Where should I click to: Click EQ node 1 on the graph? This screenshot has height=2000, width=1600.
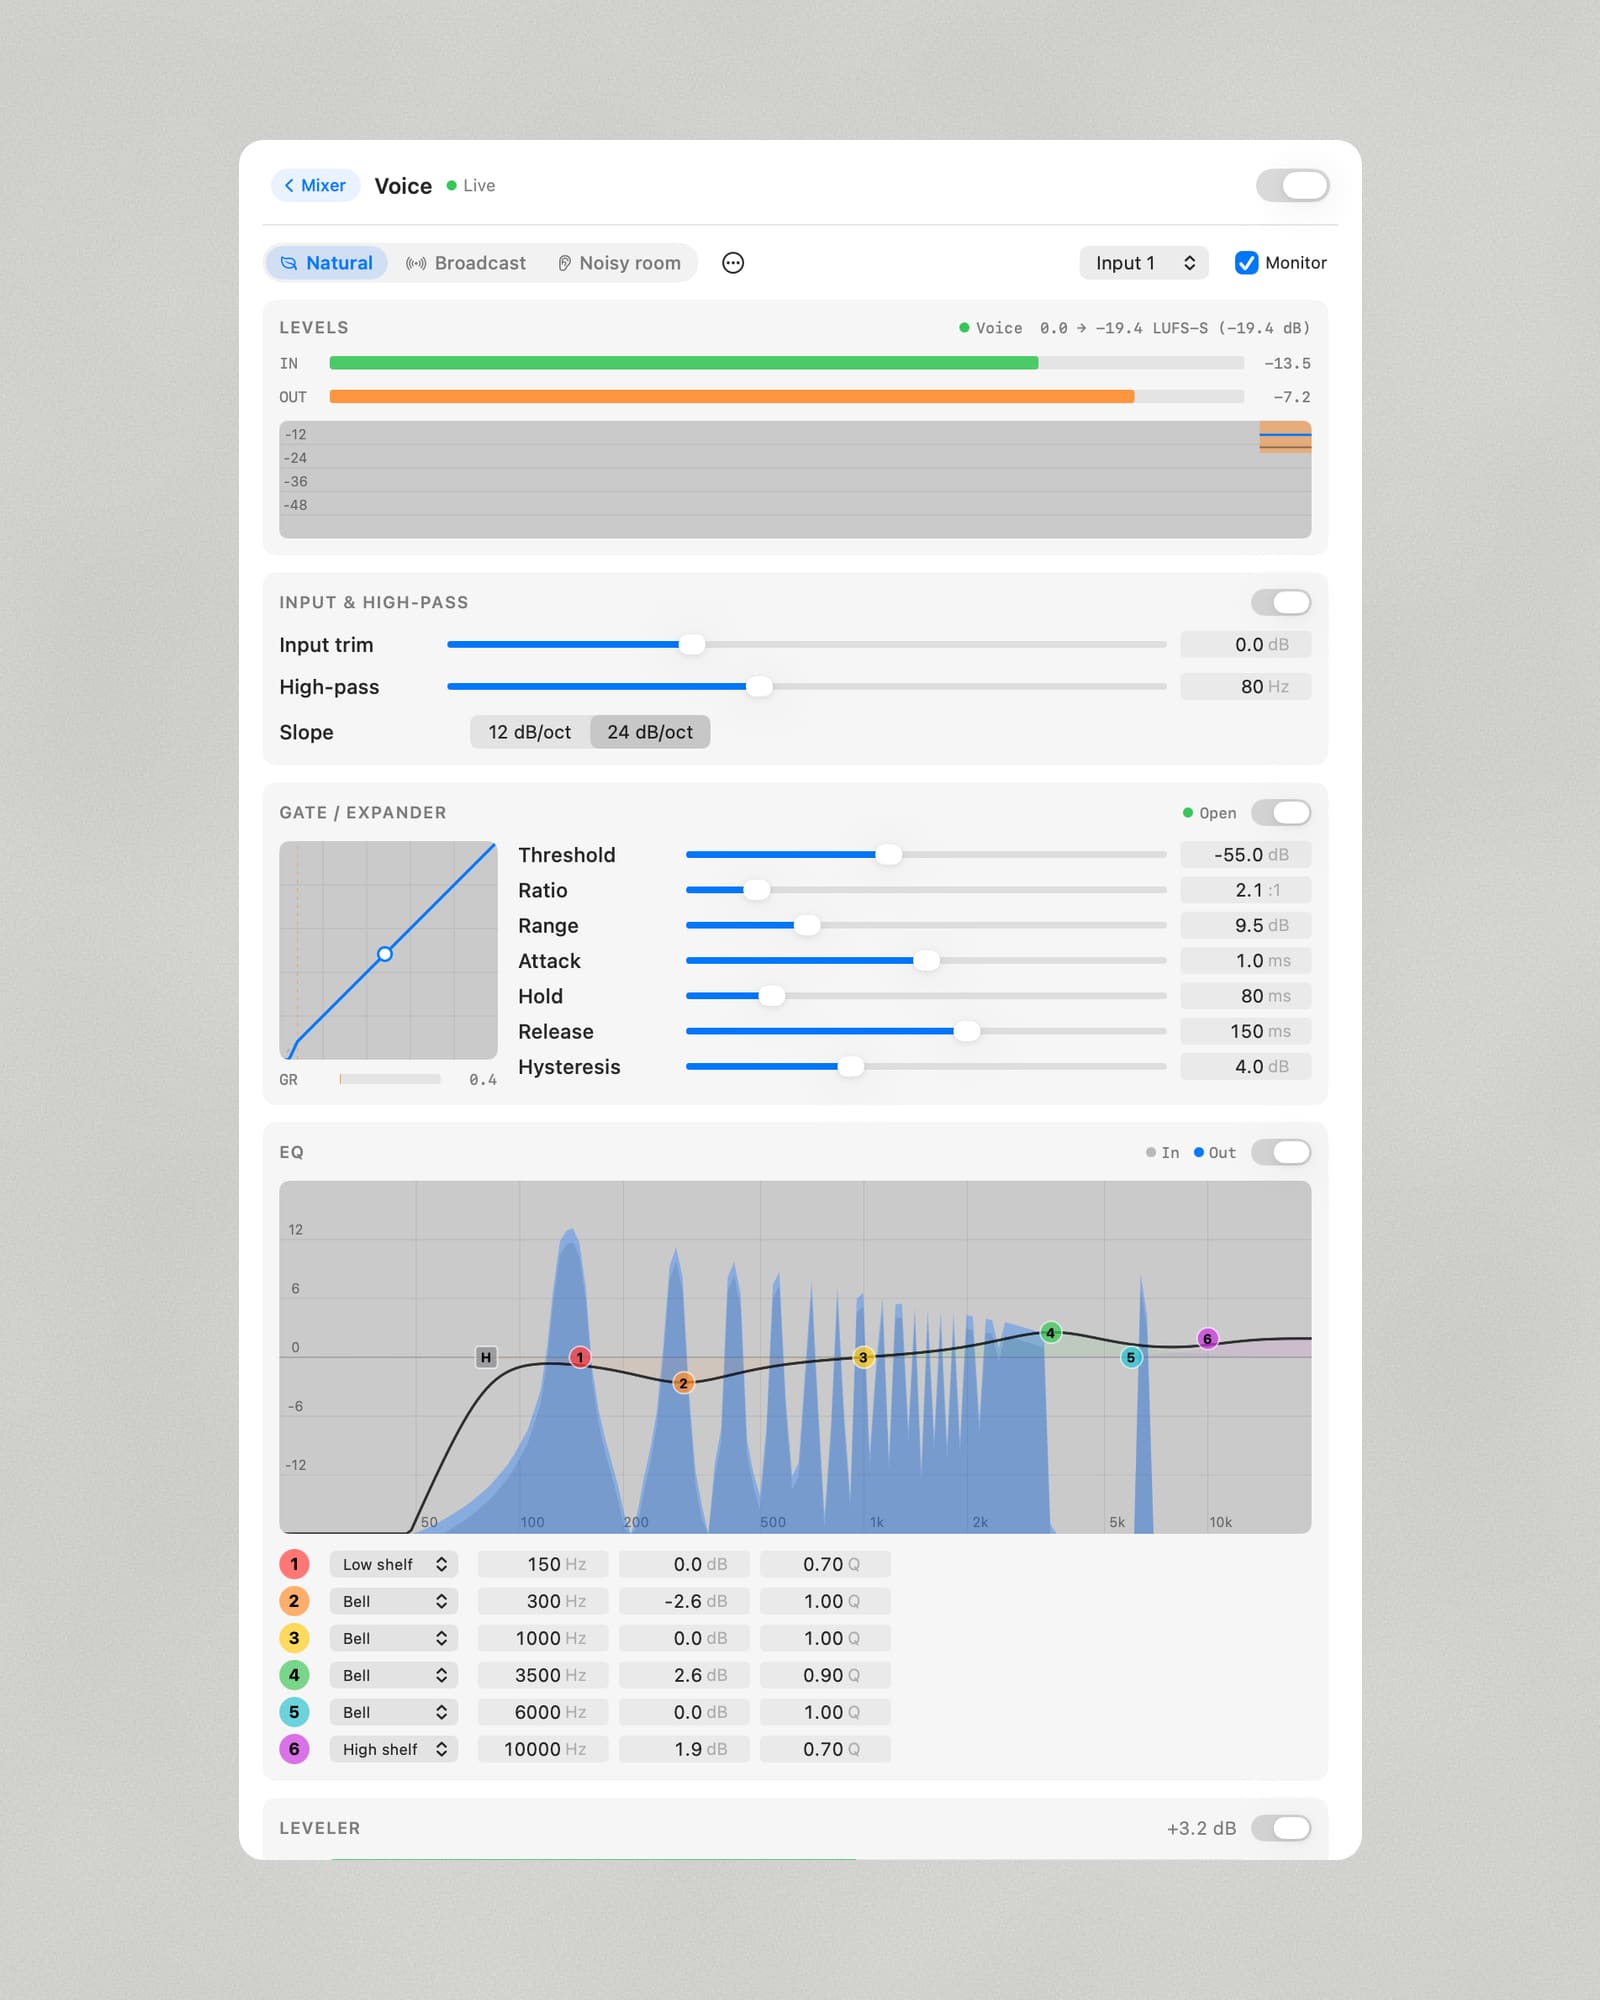580,1357
